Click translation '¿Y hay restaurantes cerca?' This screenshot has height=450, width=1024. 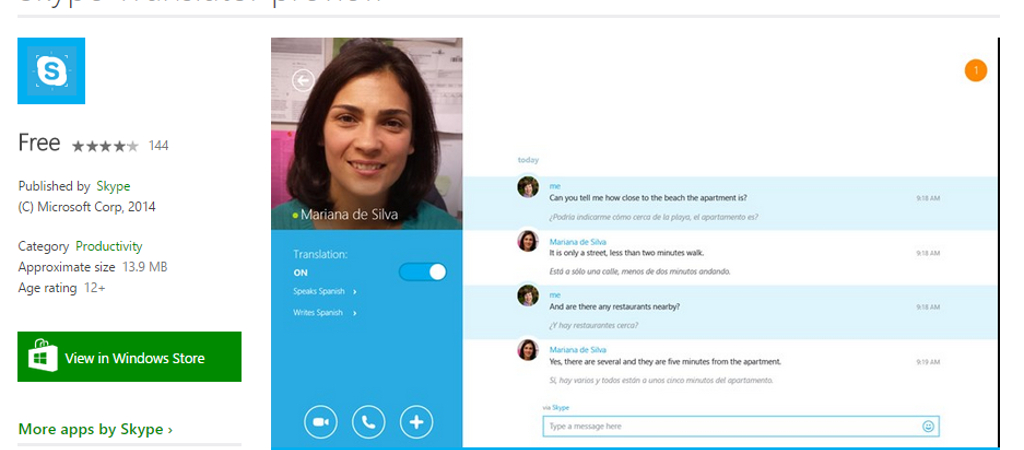click(594, 325)
